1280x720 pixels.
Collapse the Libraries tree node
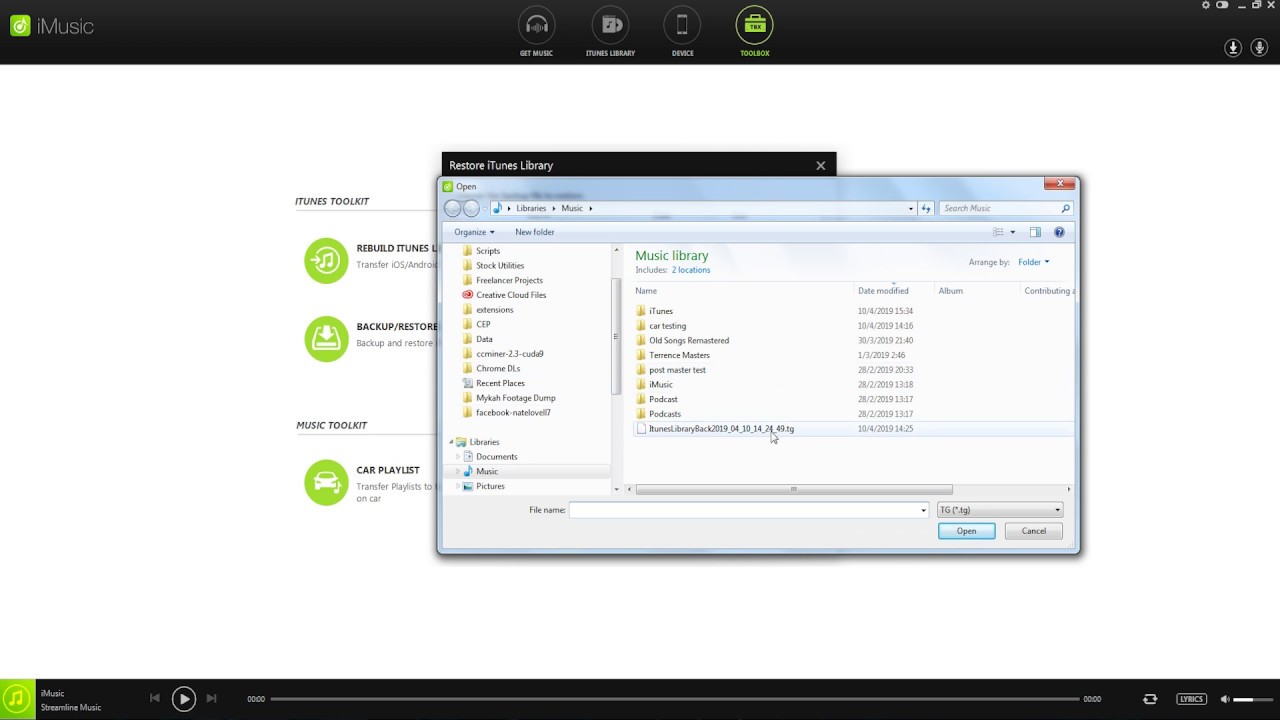click(451, 442)
